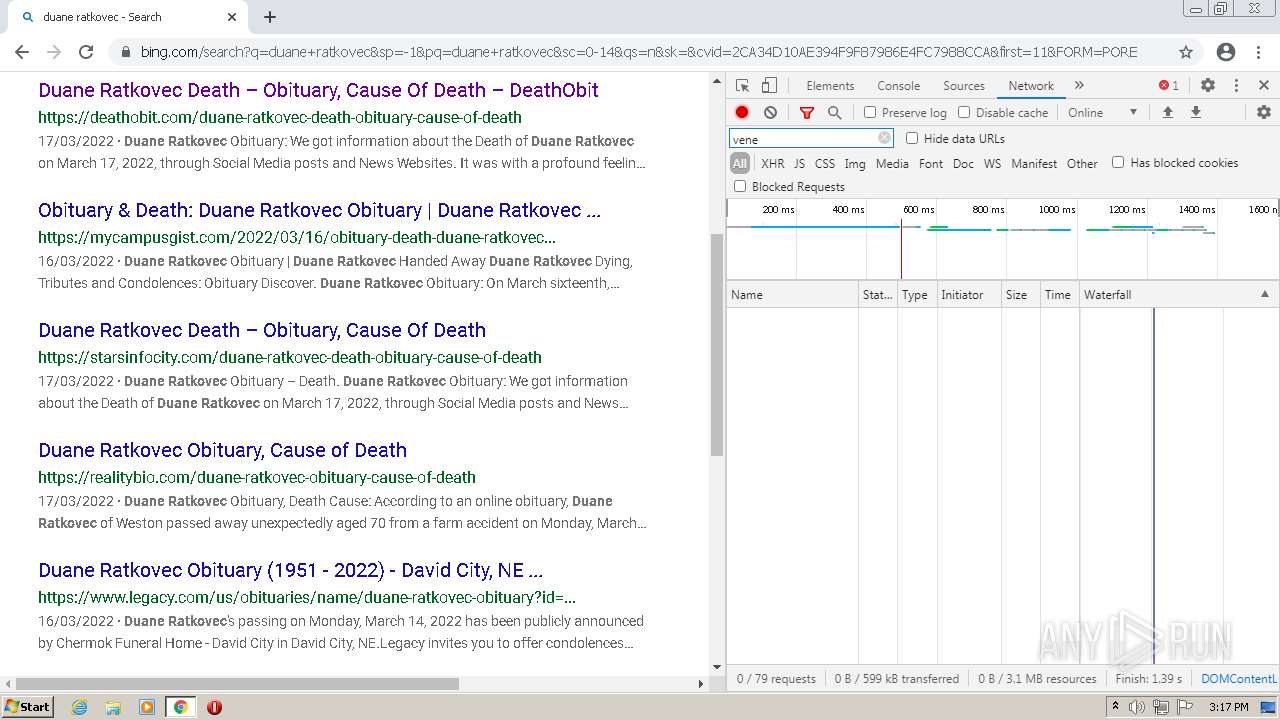
Task: Select the All request type filter
Action: tap(740, 163)
